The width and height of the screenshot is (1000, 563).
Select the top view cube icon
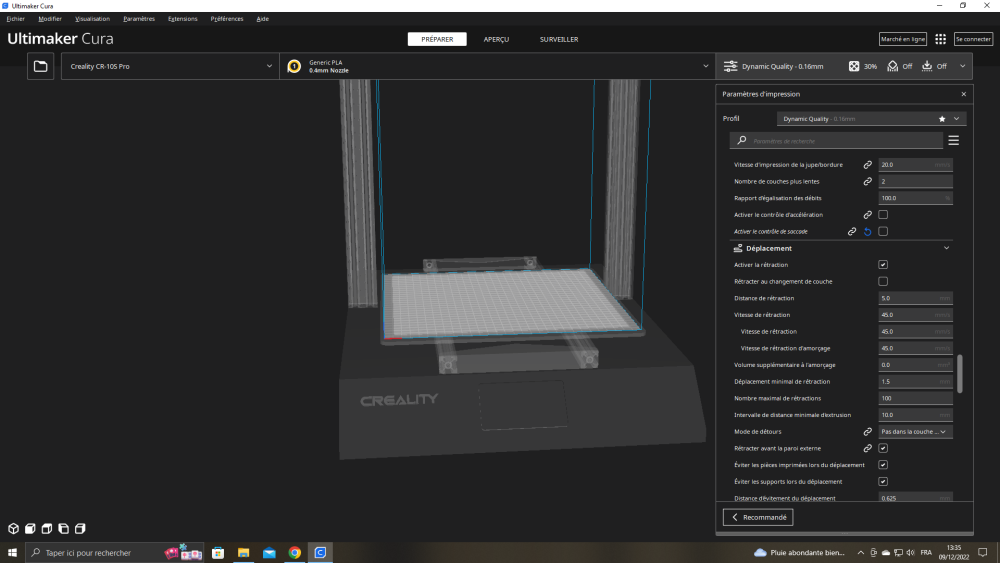click(47, 529)
